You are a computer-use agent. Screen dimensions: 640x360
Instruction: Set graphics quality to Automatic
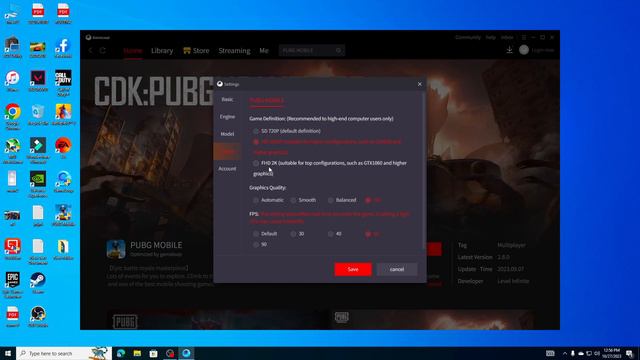pyautogui.click(x=256, y=200)
